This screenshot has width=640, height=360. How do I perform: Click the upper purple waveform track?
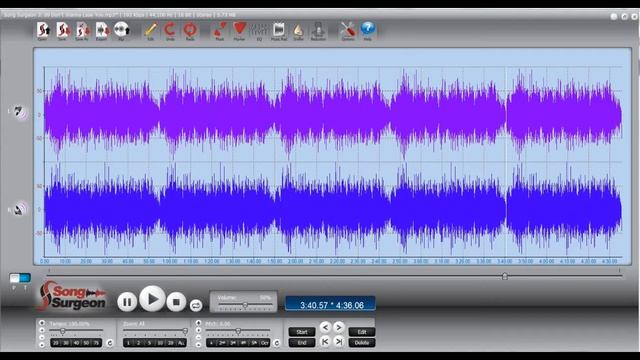[x=333, y=115]
